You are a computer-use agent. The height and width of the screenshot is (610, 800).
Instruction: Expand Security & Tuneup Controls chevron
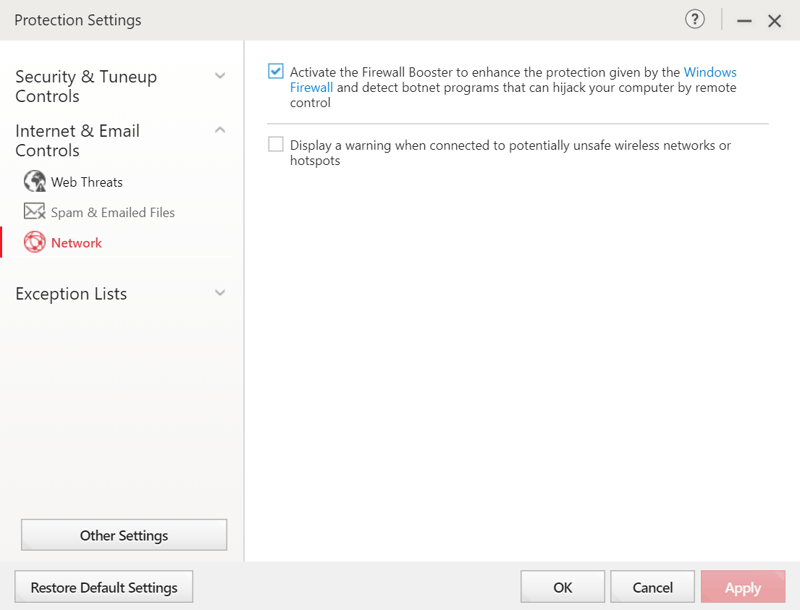click(x=220, y=76)
